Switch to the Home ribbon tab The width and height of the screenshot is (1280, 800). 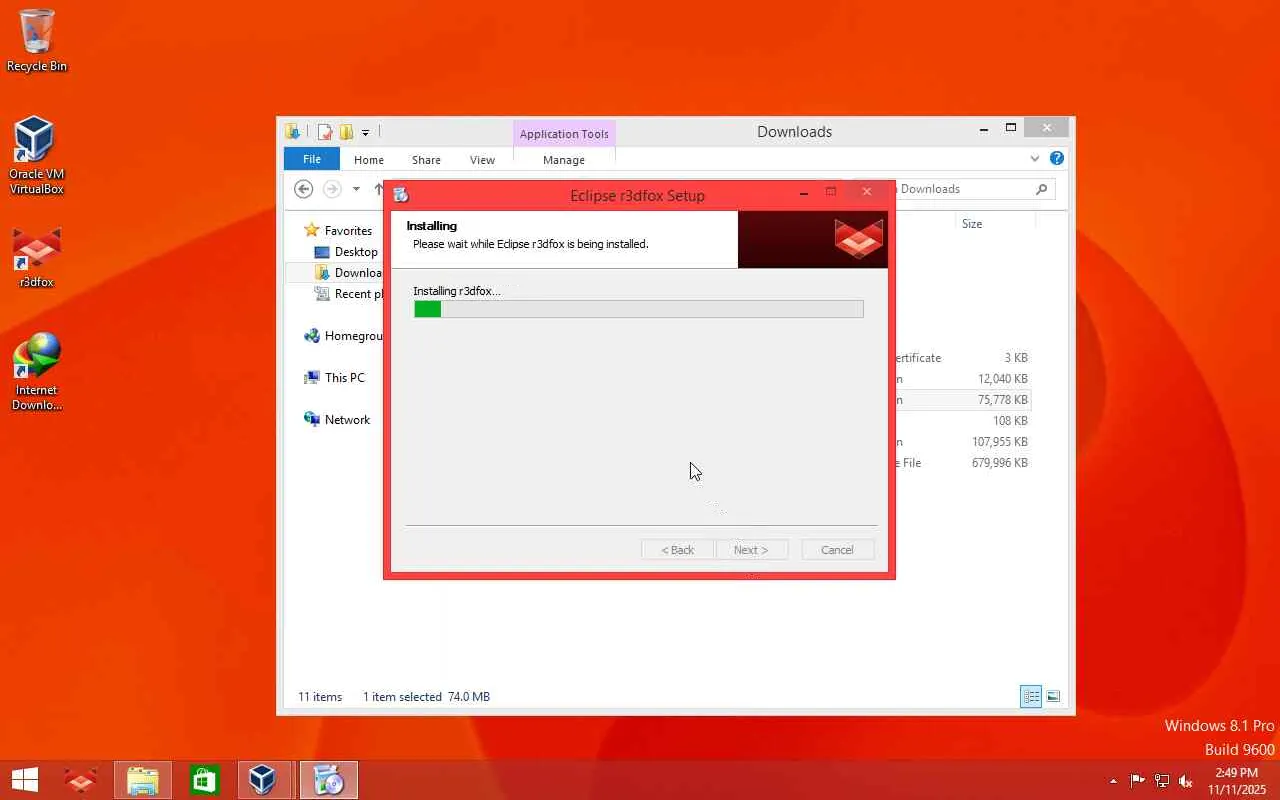coord(369,160)
